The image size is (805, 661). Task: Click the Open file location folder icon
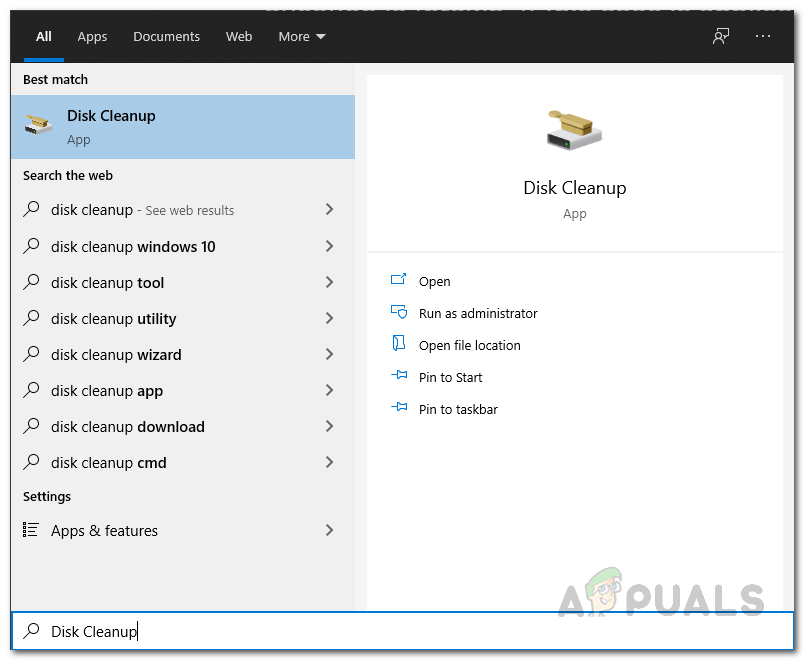point(398,343)
